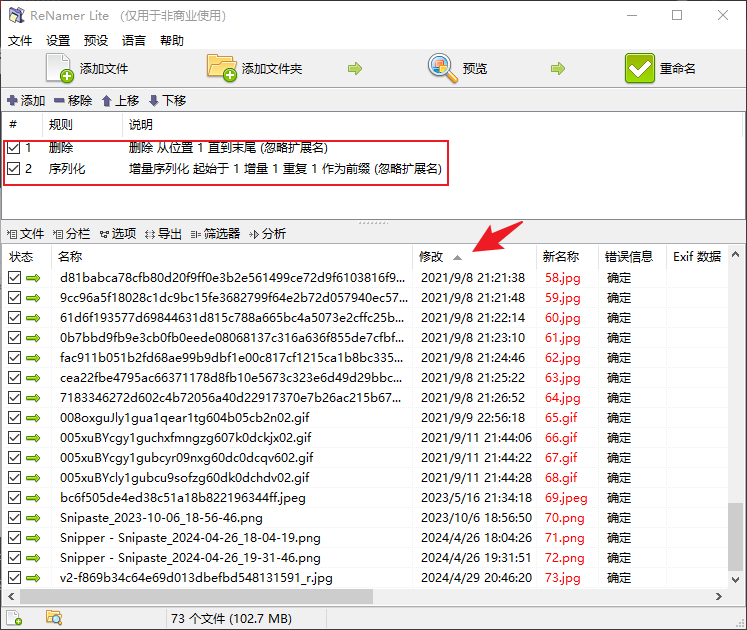This screenshot has width=747, height=630.
Task: Open the 筛选器 (Filters) dropdown
Action: coord(215,234)
